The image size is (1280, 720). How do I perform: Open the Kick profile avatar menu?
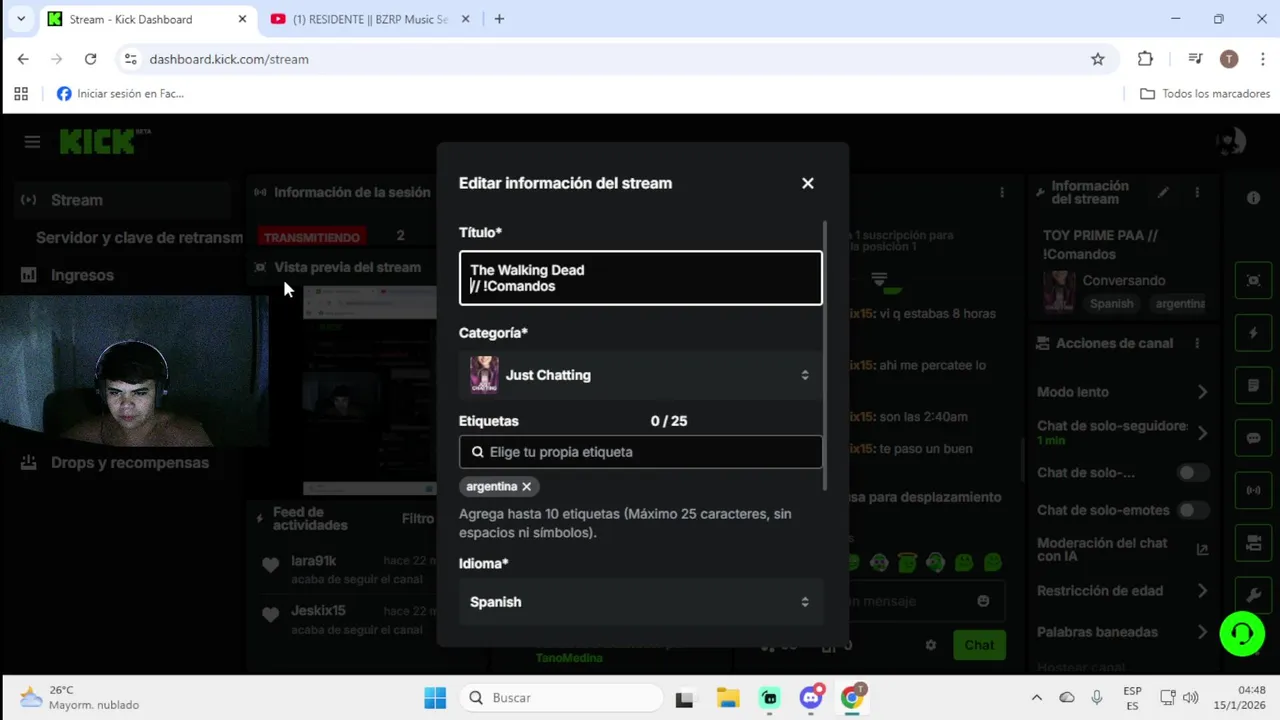pos(1231,142)
